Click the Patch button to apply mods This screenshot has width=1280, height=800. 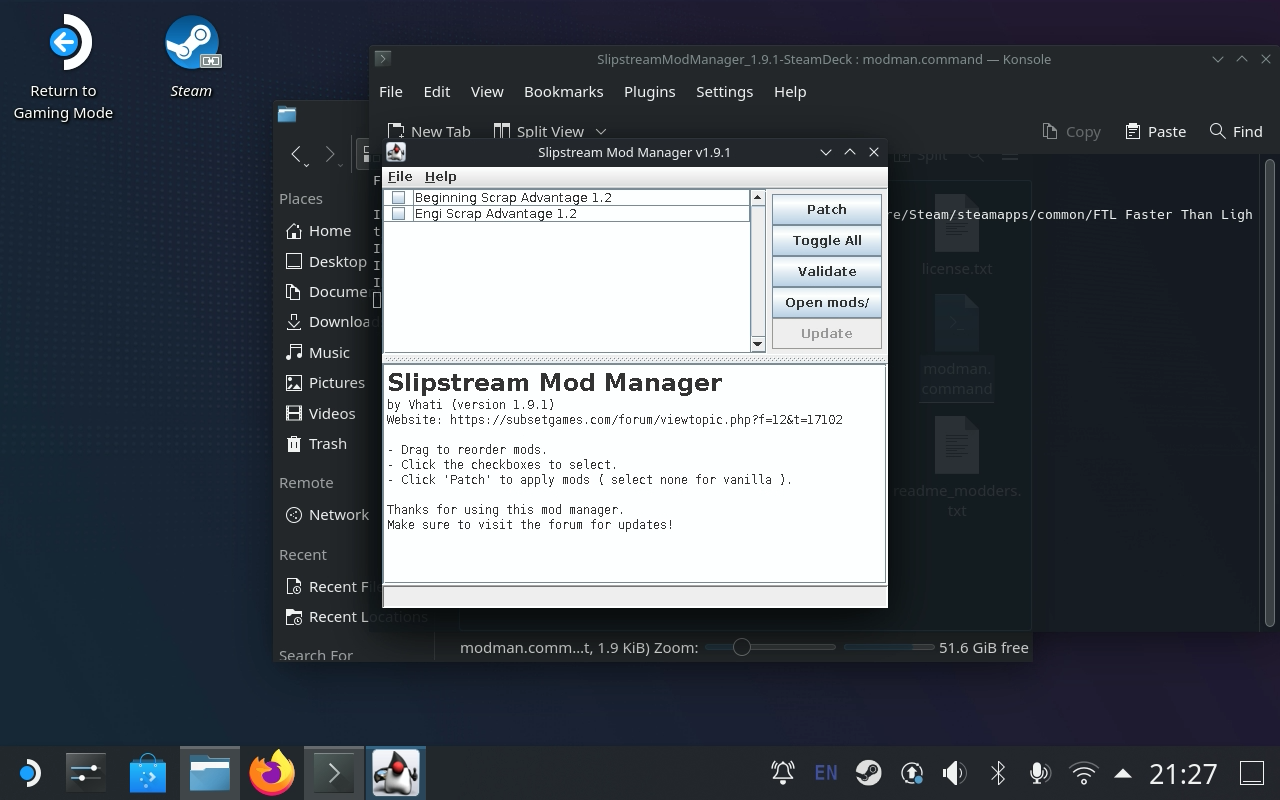coord(826,209)
